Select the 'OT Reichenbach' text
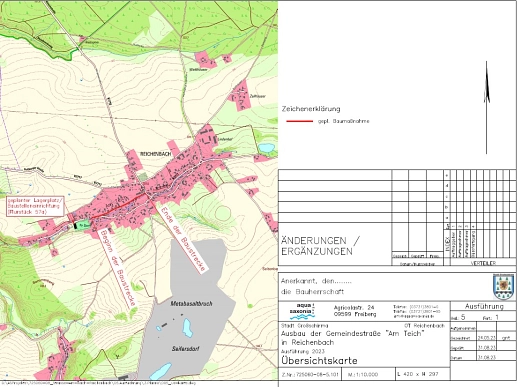522x387 pixels. (424, 326)
